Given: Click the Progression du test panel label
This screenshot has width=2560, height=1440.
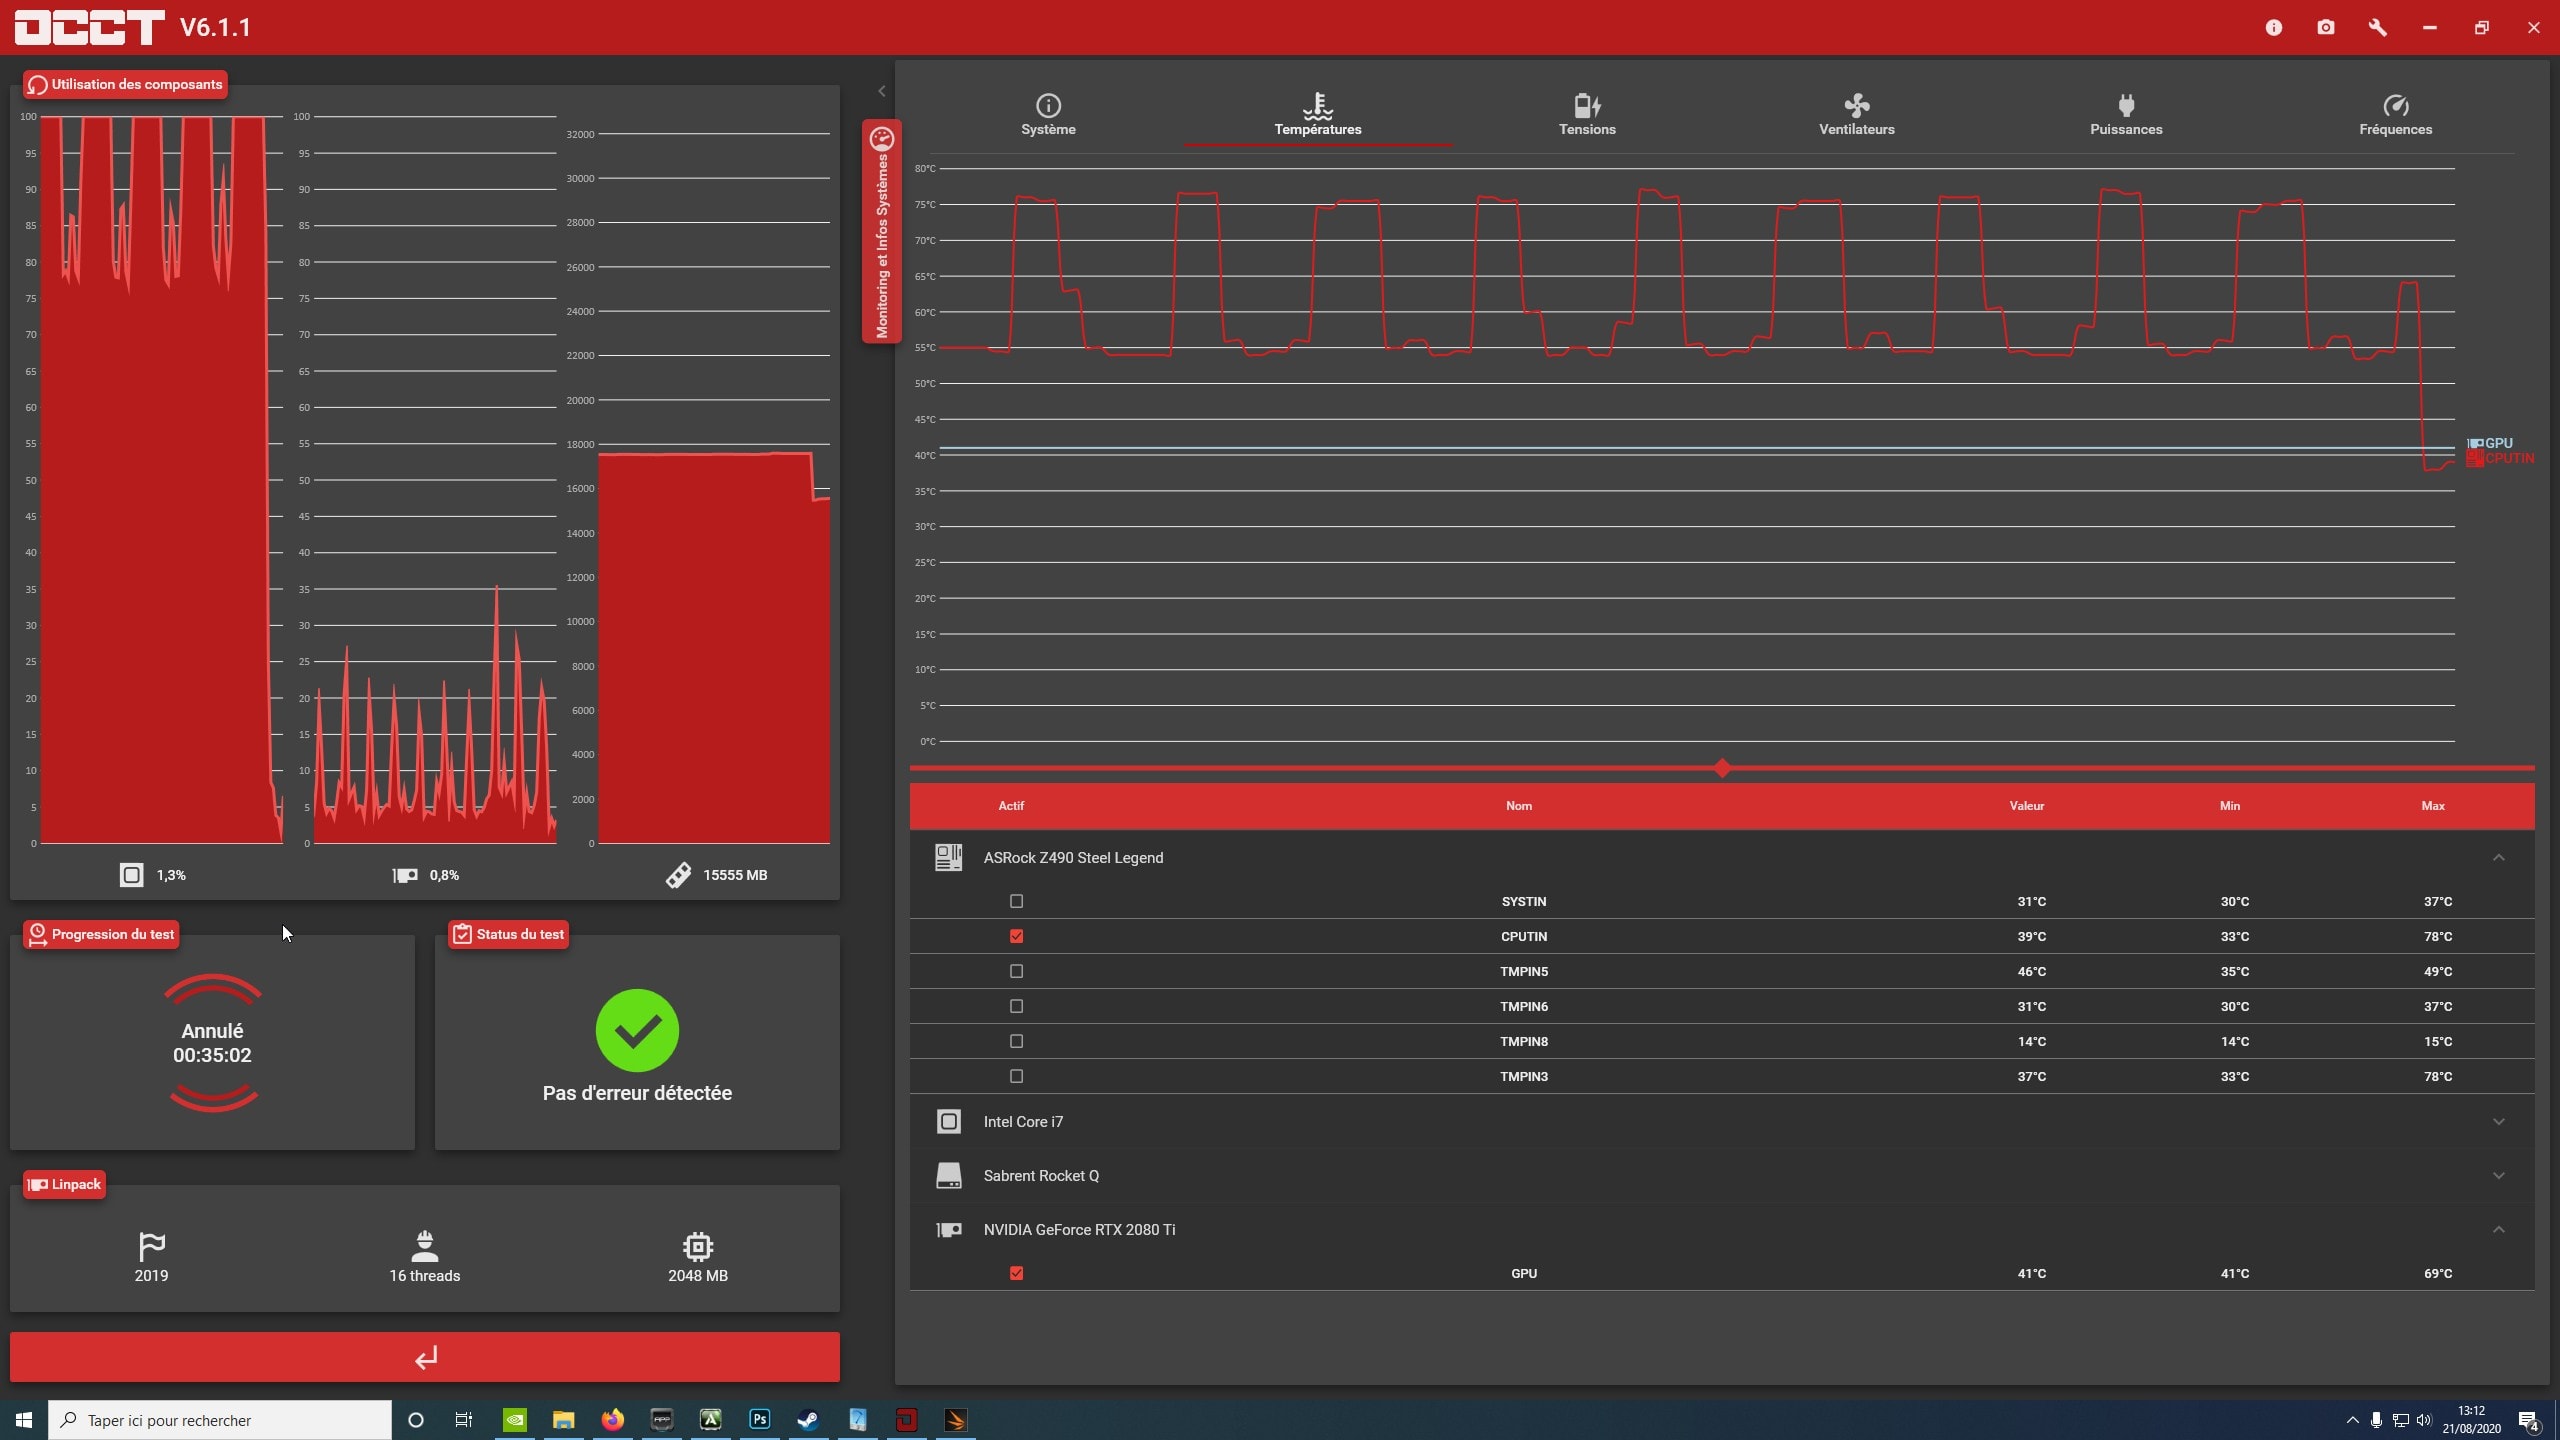Looking at the screenshot, I should (101, 934).
